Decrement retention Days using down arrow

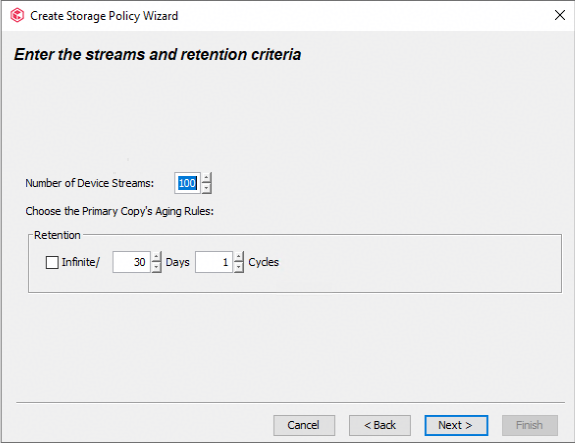pos(157,267)
